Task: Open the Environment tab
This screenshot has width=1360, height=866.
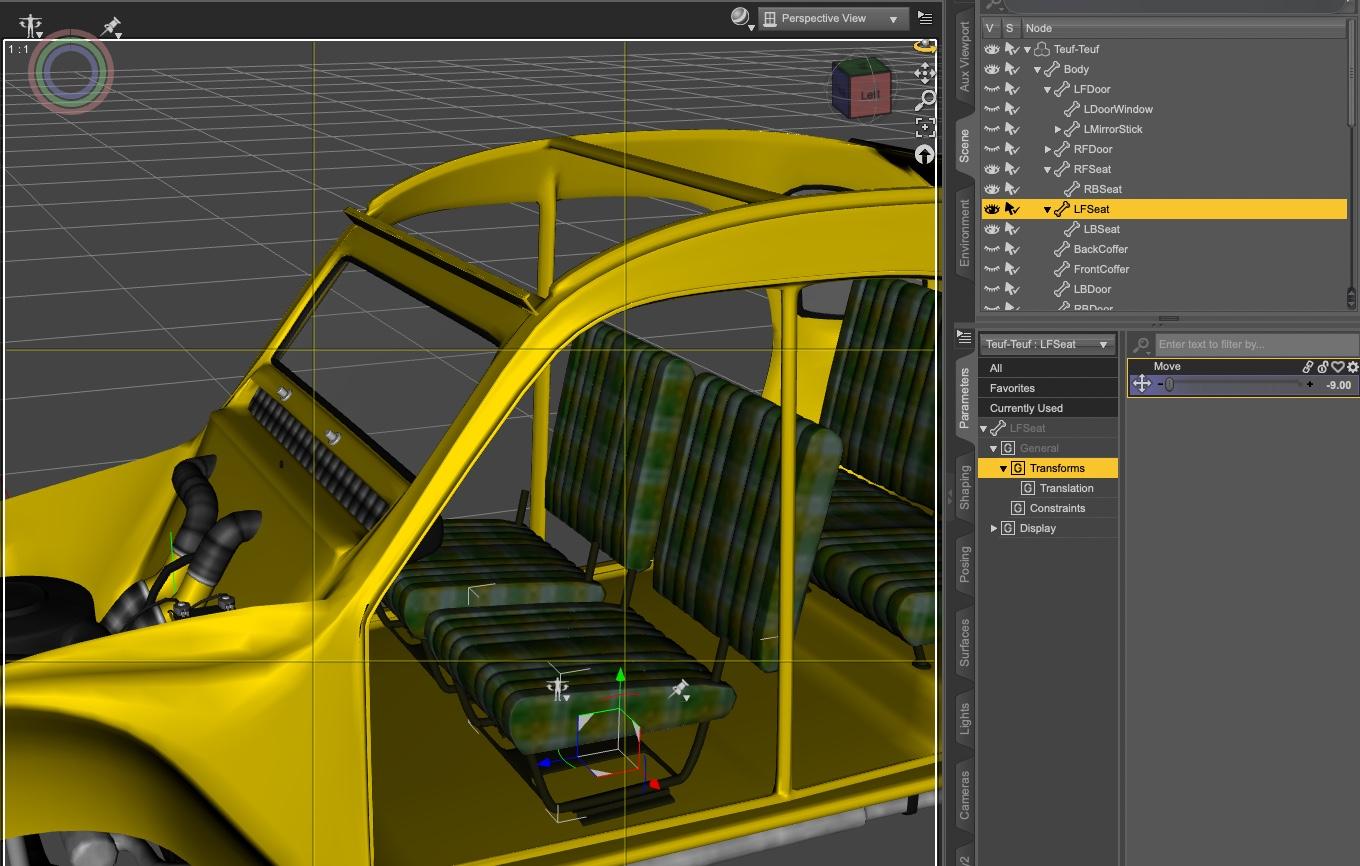Action: click(x=964, y=232)
